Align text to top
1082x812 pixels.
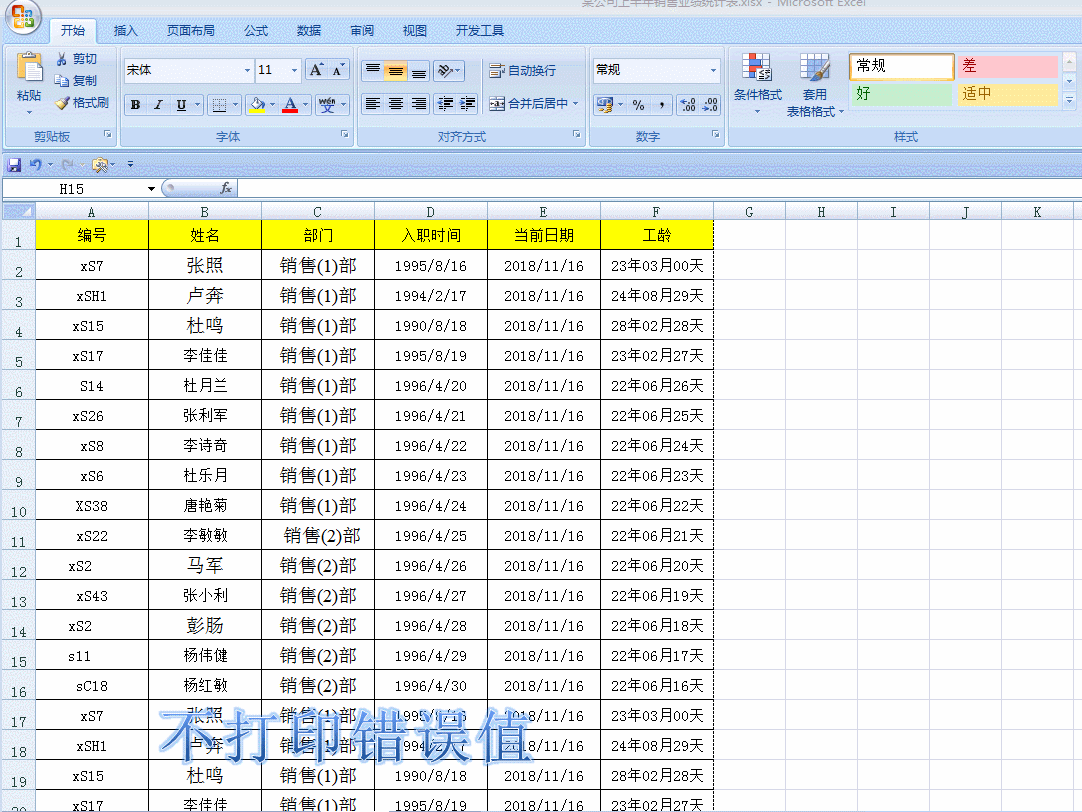(373, 70)
